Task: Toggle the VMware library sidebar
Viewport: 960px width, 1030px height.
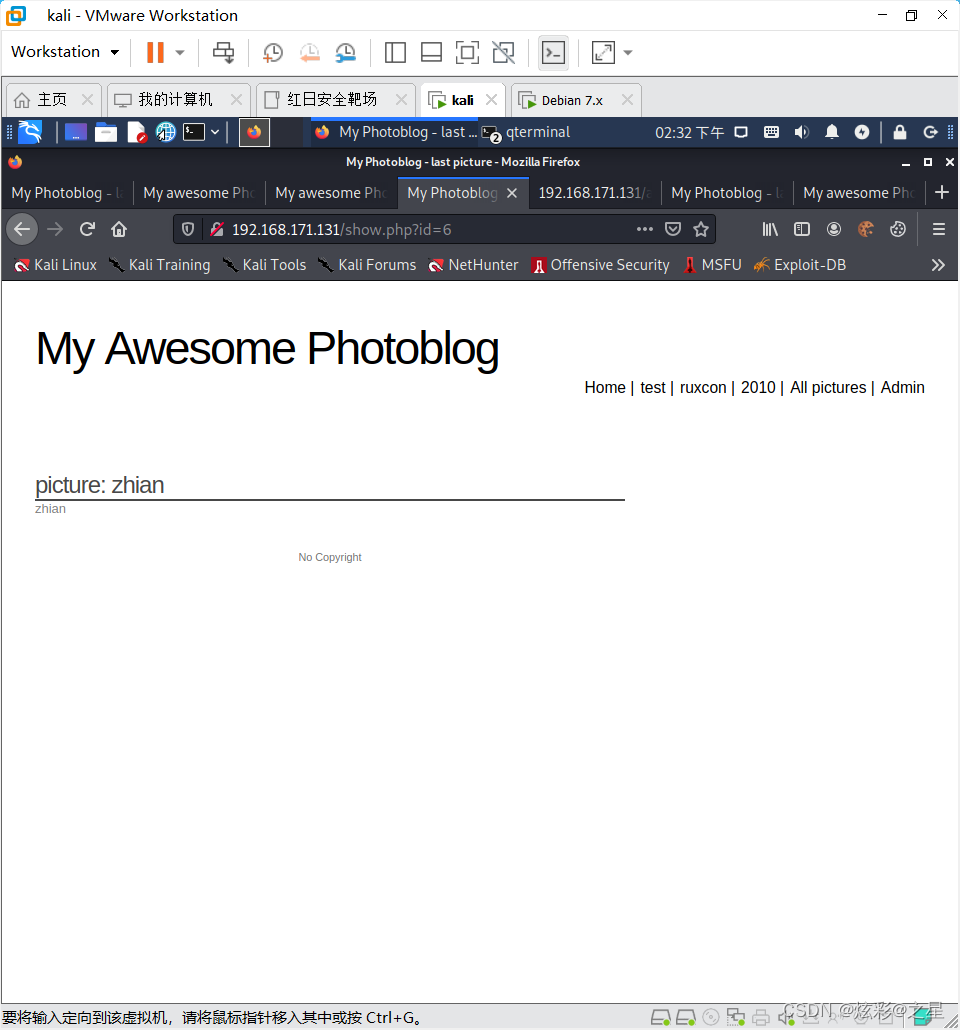Action: [395, 53]
